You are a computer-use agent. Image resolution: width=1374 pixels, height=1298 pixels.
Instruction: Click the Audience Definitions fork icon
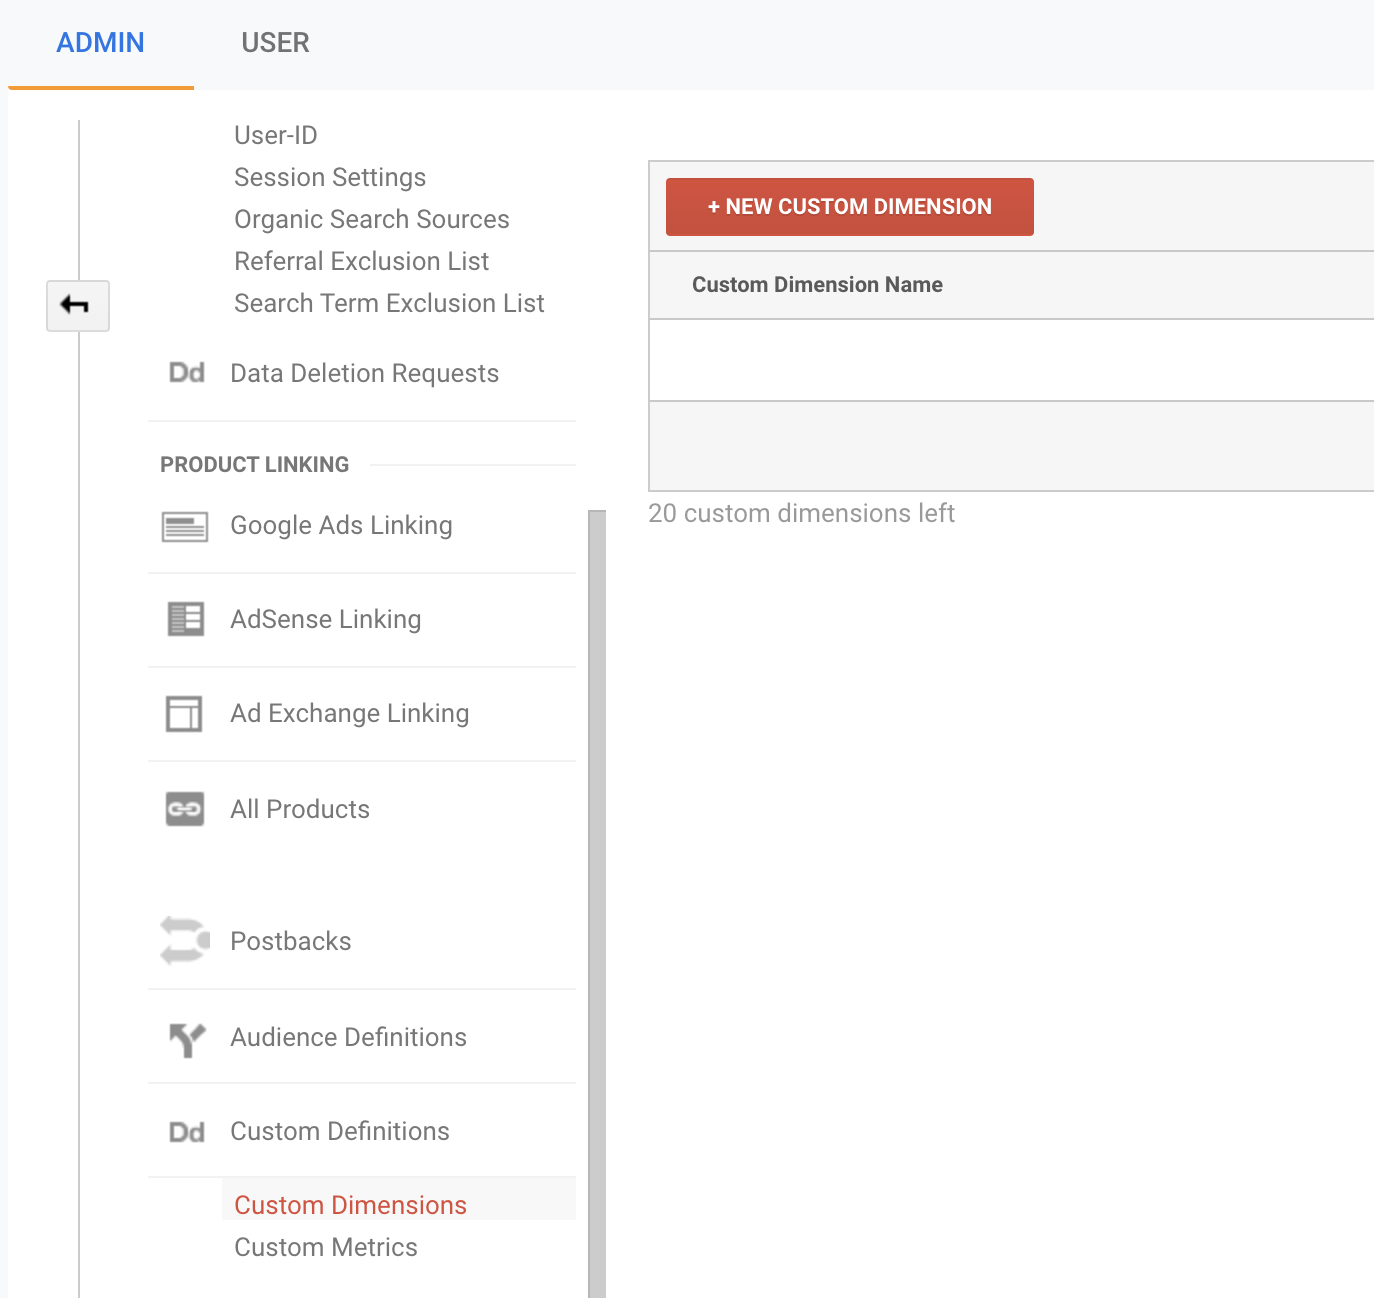pyautogui.click(x=187, y=1039)
